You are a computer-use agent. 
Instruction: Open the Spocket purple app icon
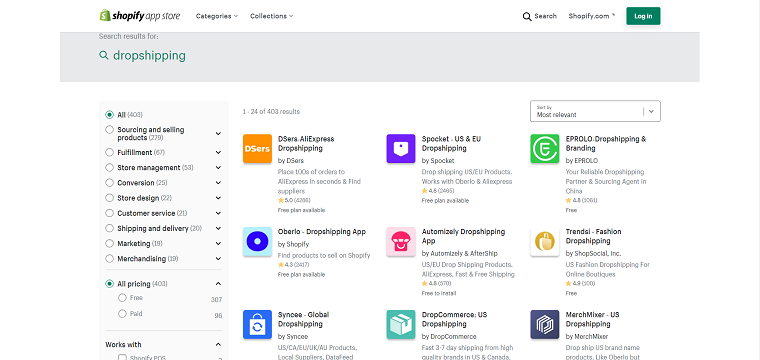[401, 148]
